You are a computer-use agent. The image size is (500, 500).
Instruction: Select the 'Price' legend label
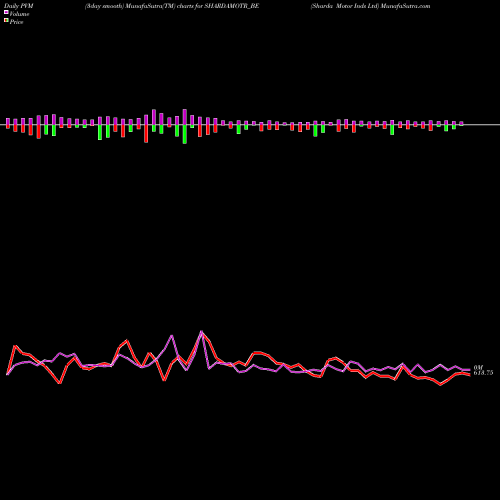16,22
